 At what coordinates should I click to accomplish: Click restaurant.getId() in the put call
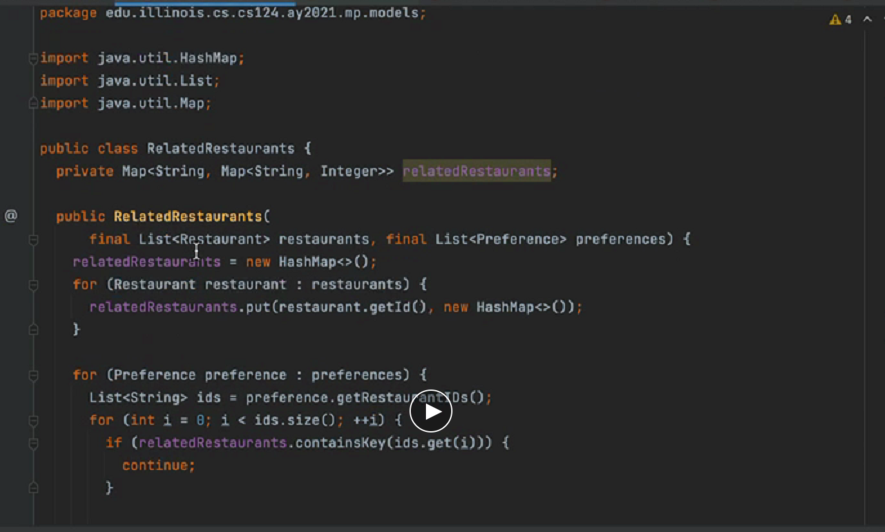click(352, 307)
